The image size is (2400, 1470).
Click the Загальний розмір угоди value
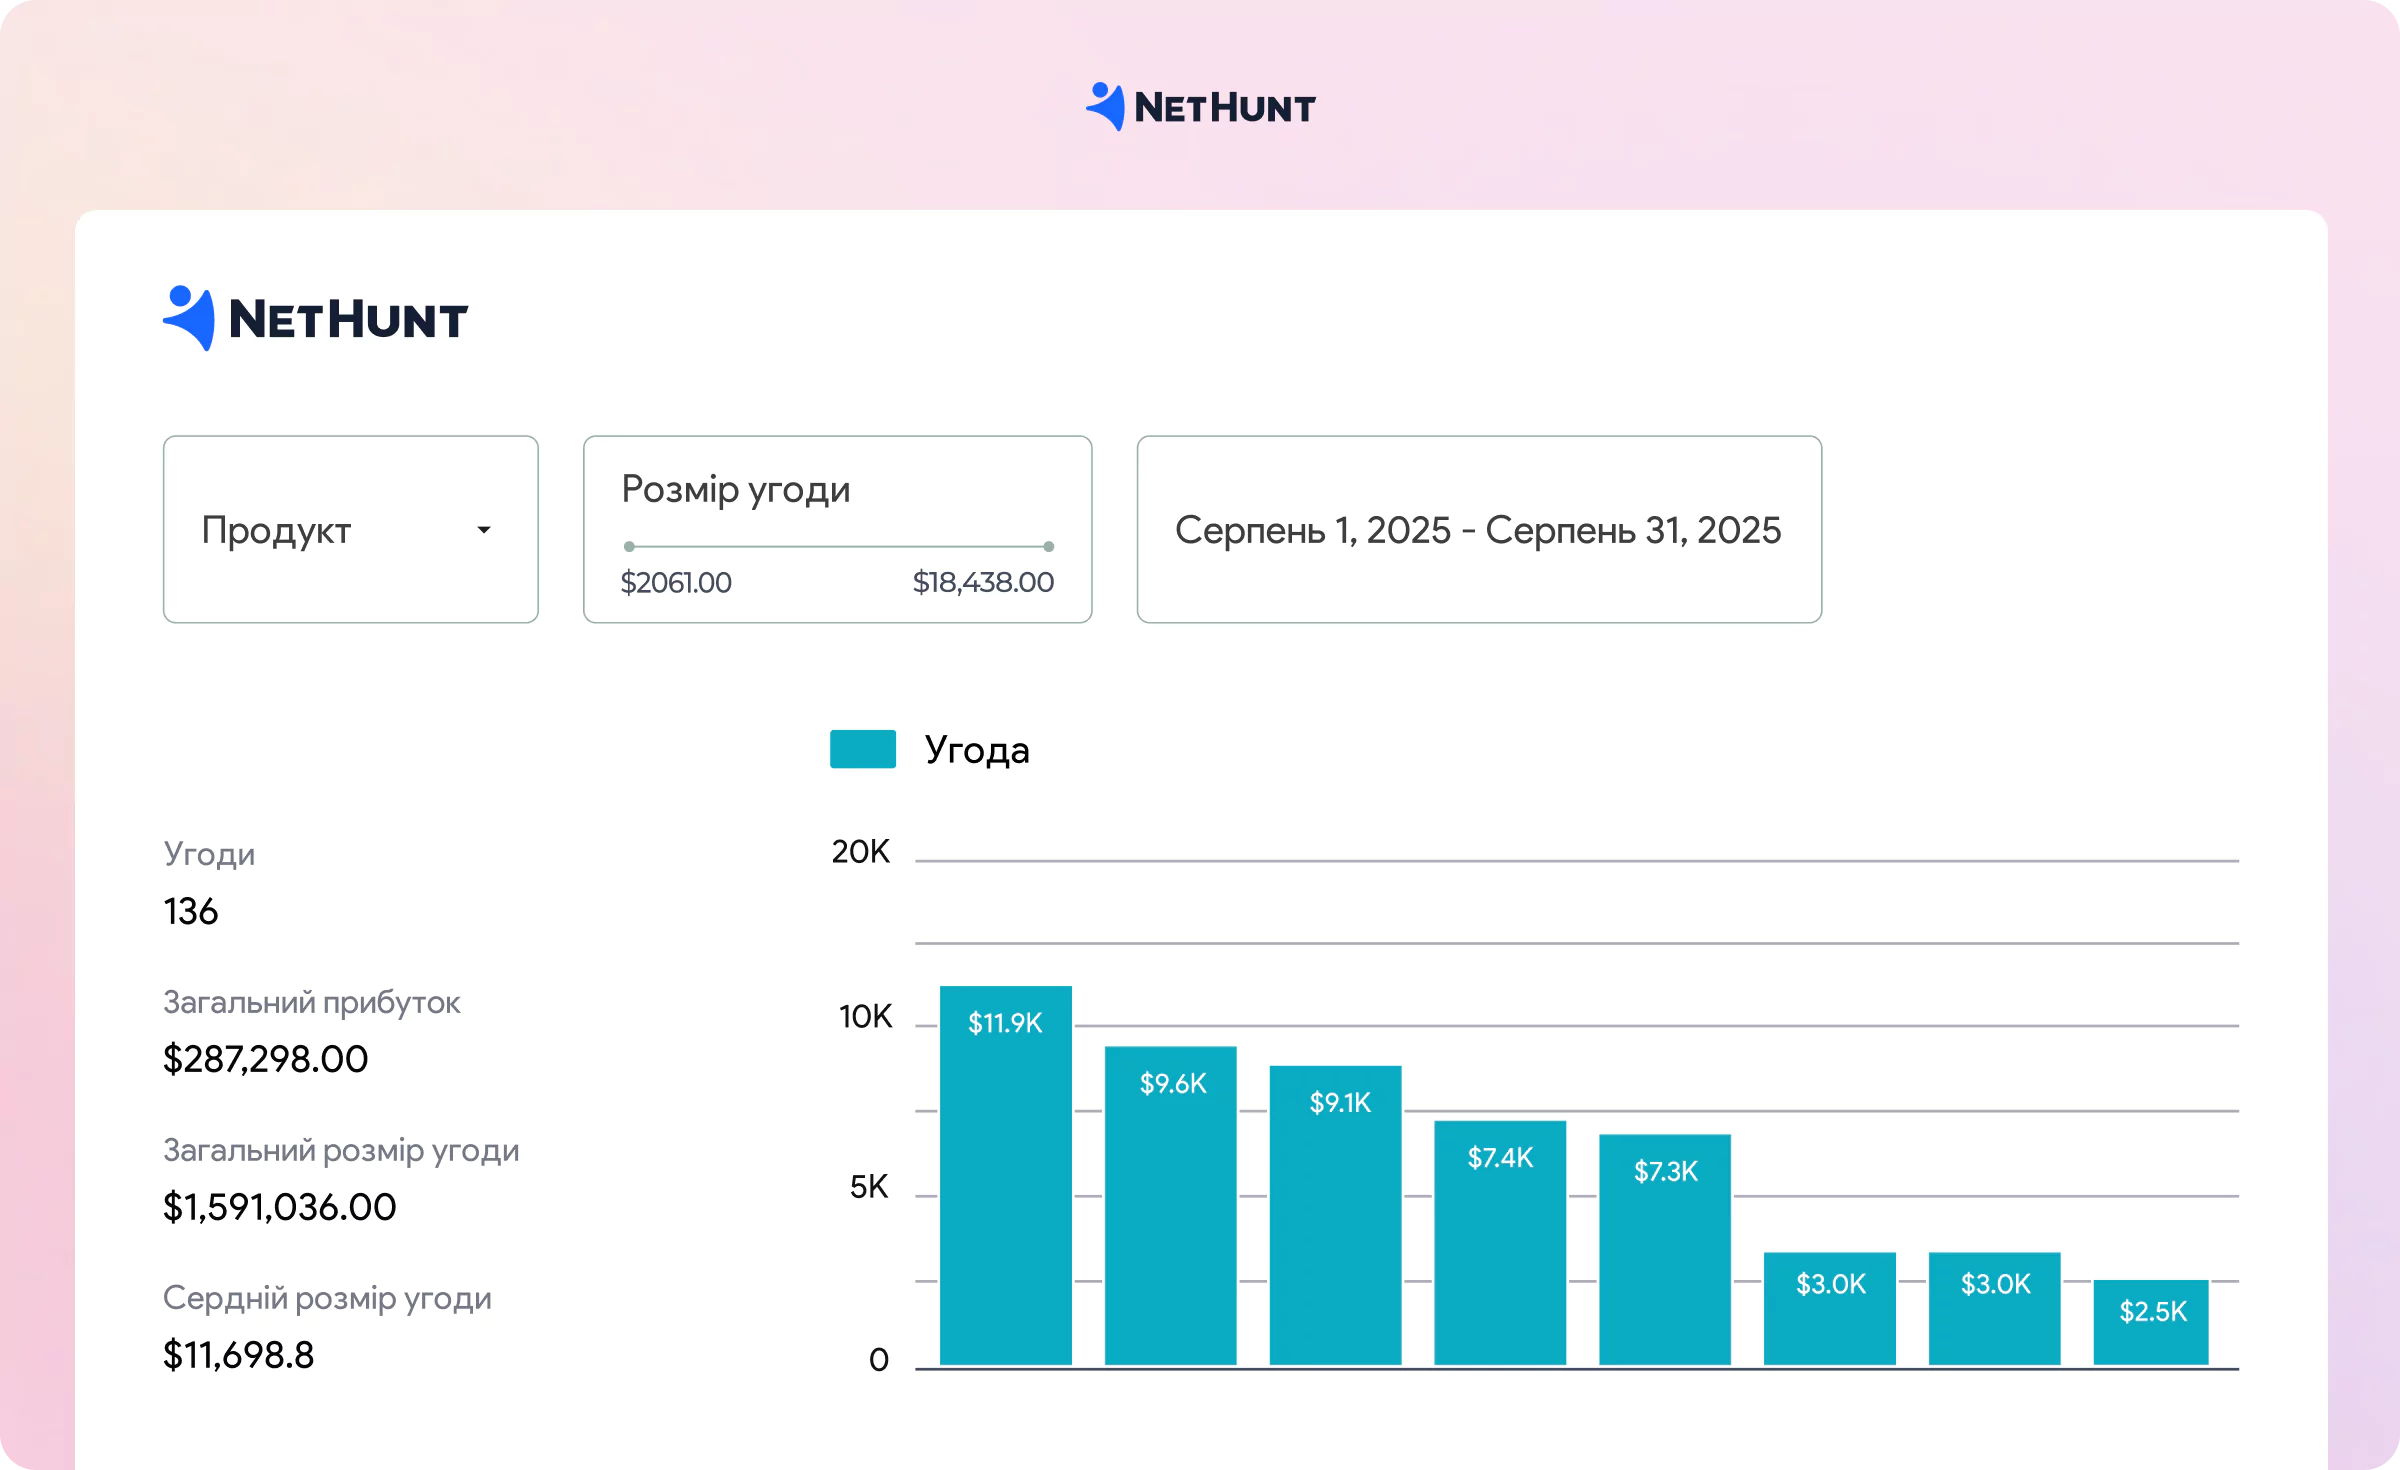tap(279, 1207)
